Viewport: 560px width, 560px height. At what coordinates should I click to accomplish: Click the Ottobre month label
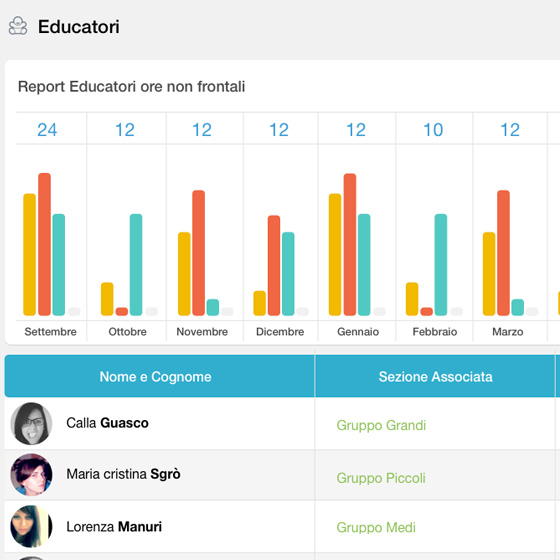pyautogui.click(x=128, y=332)
